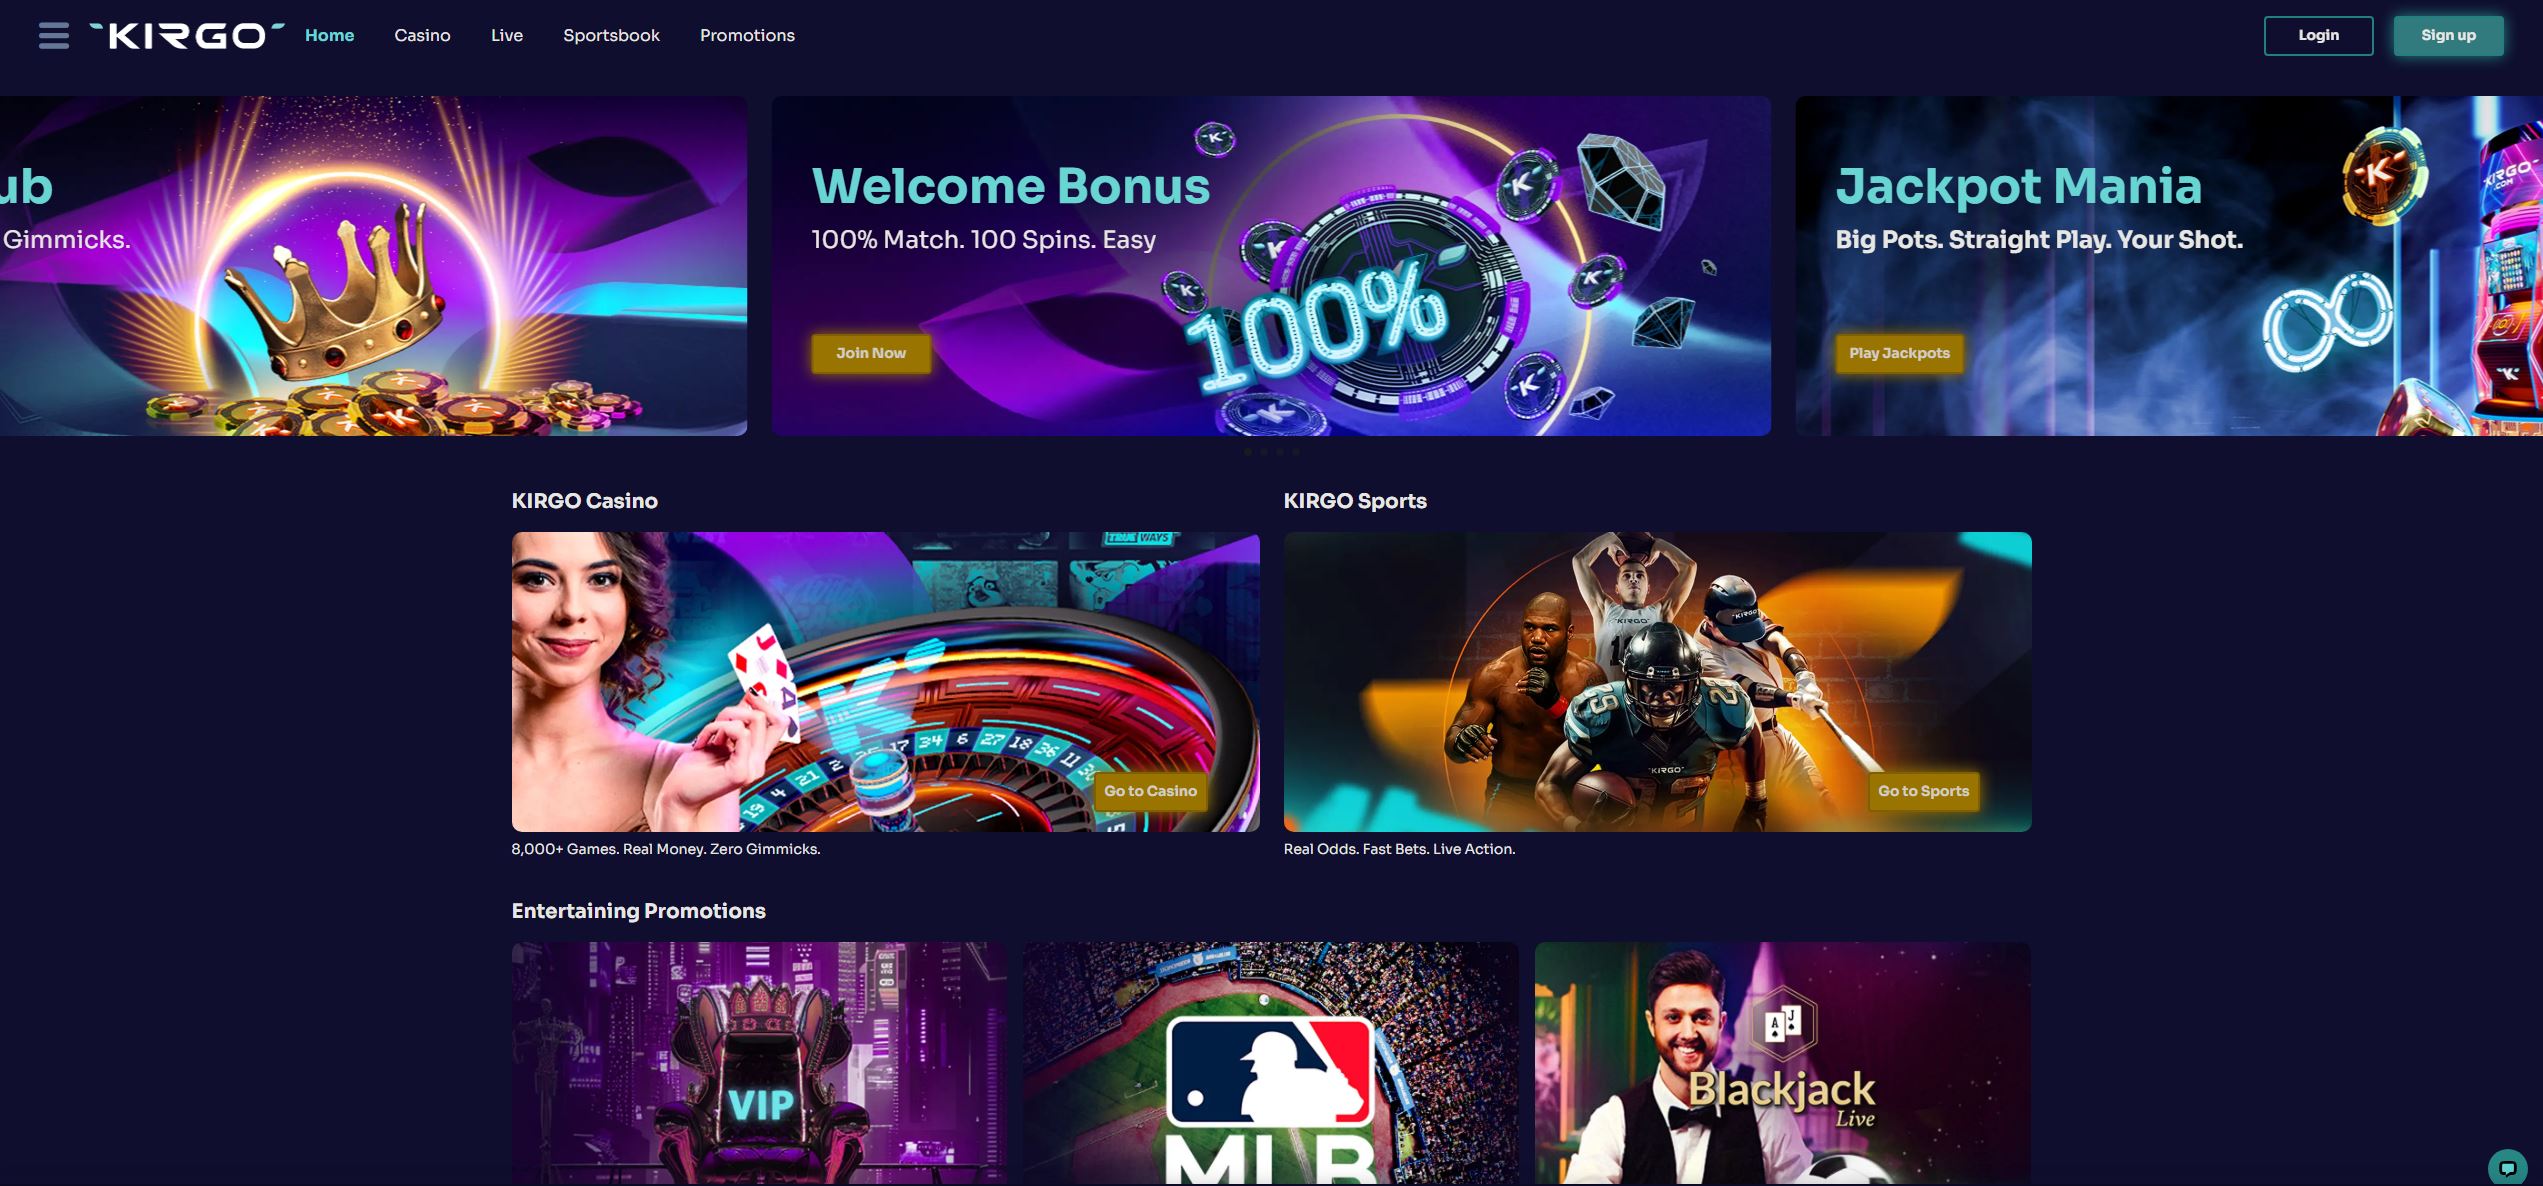Open the Sportsbook page
Image resolution: width=2543 pixels, height=1186 pixels.
point(611,35)
